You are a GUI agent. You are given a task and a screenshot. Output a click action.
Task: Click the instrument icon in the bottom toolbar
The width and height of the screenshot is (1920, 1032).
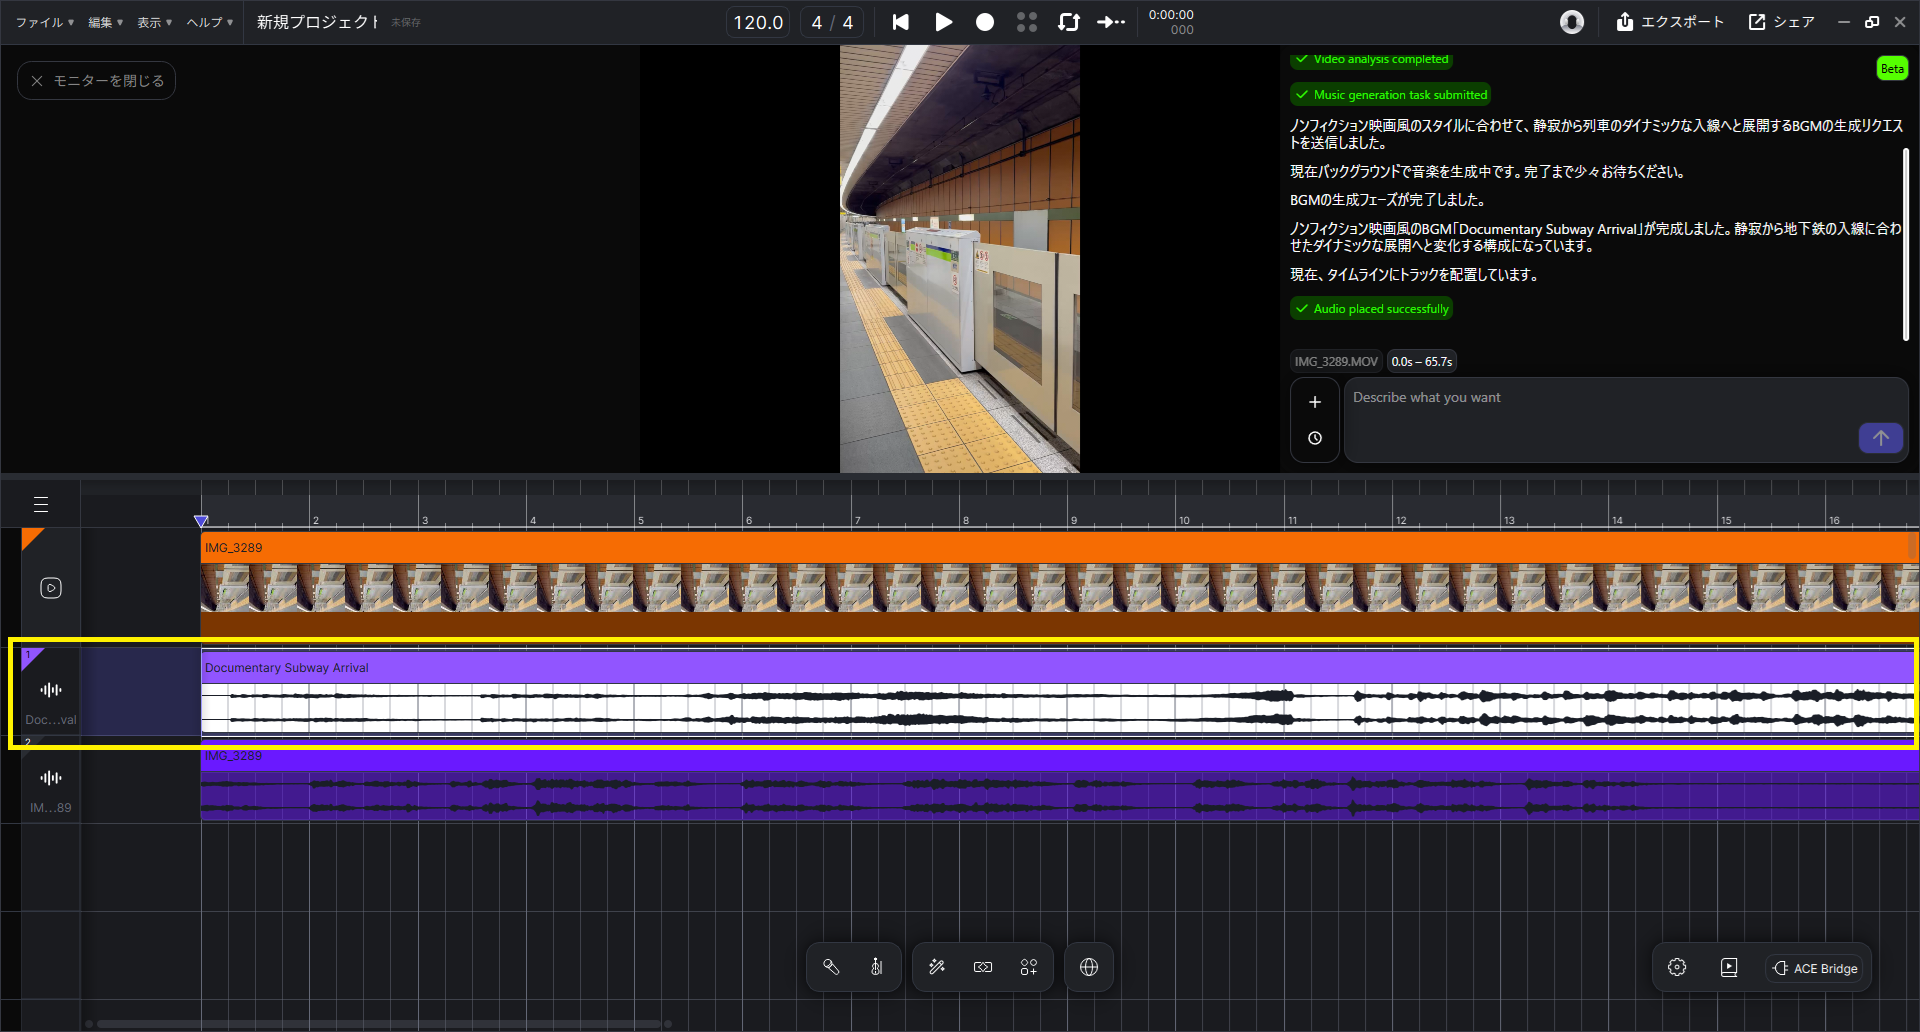[876, 967]
